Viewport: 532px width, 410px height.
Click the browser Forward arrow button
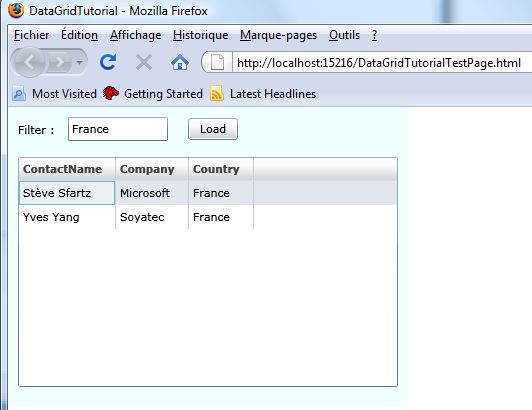pyautogui.click(x=60, y=62)
